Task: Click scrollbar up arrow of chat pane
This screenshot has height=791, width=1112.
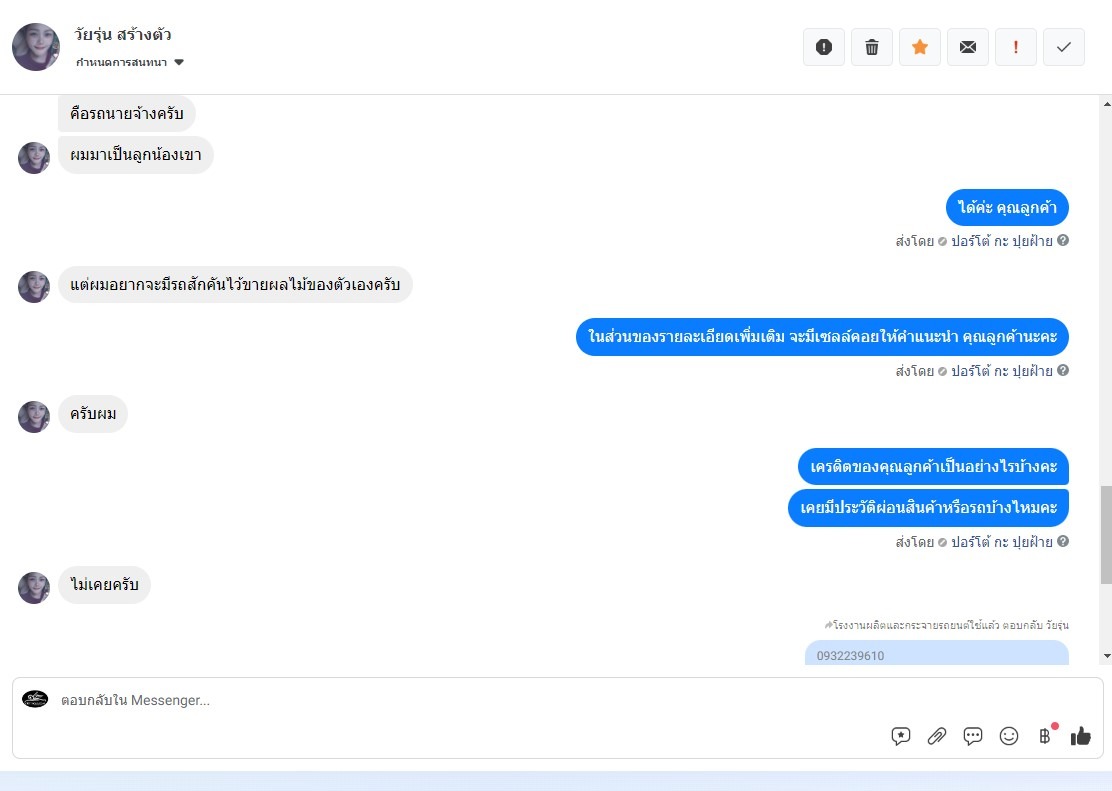Action: (x=1107, y=104)
